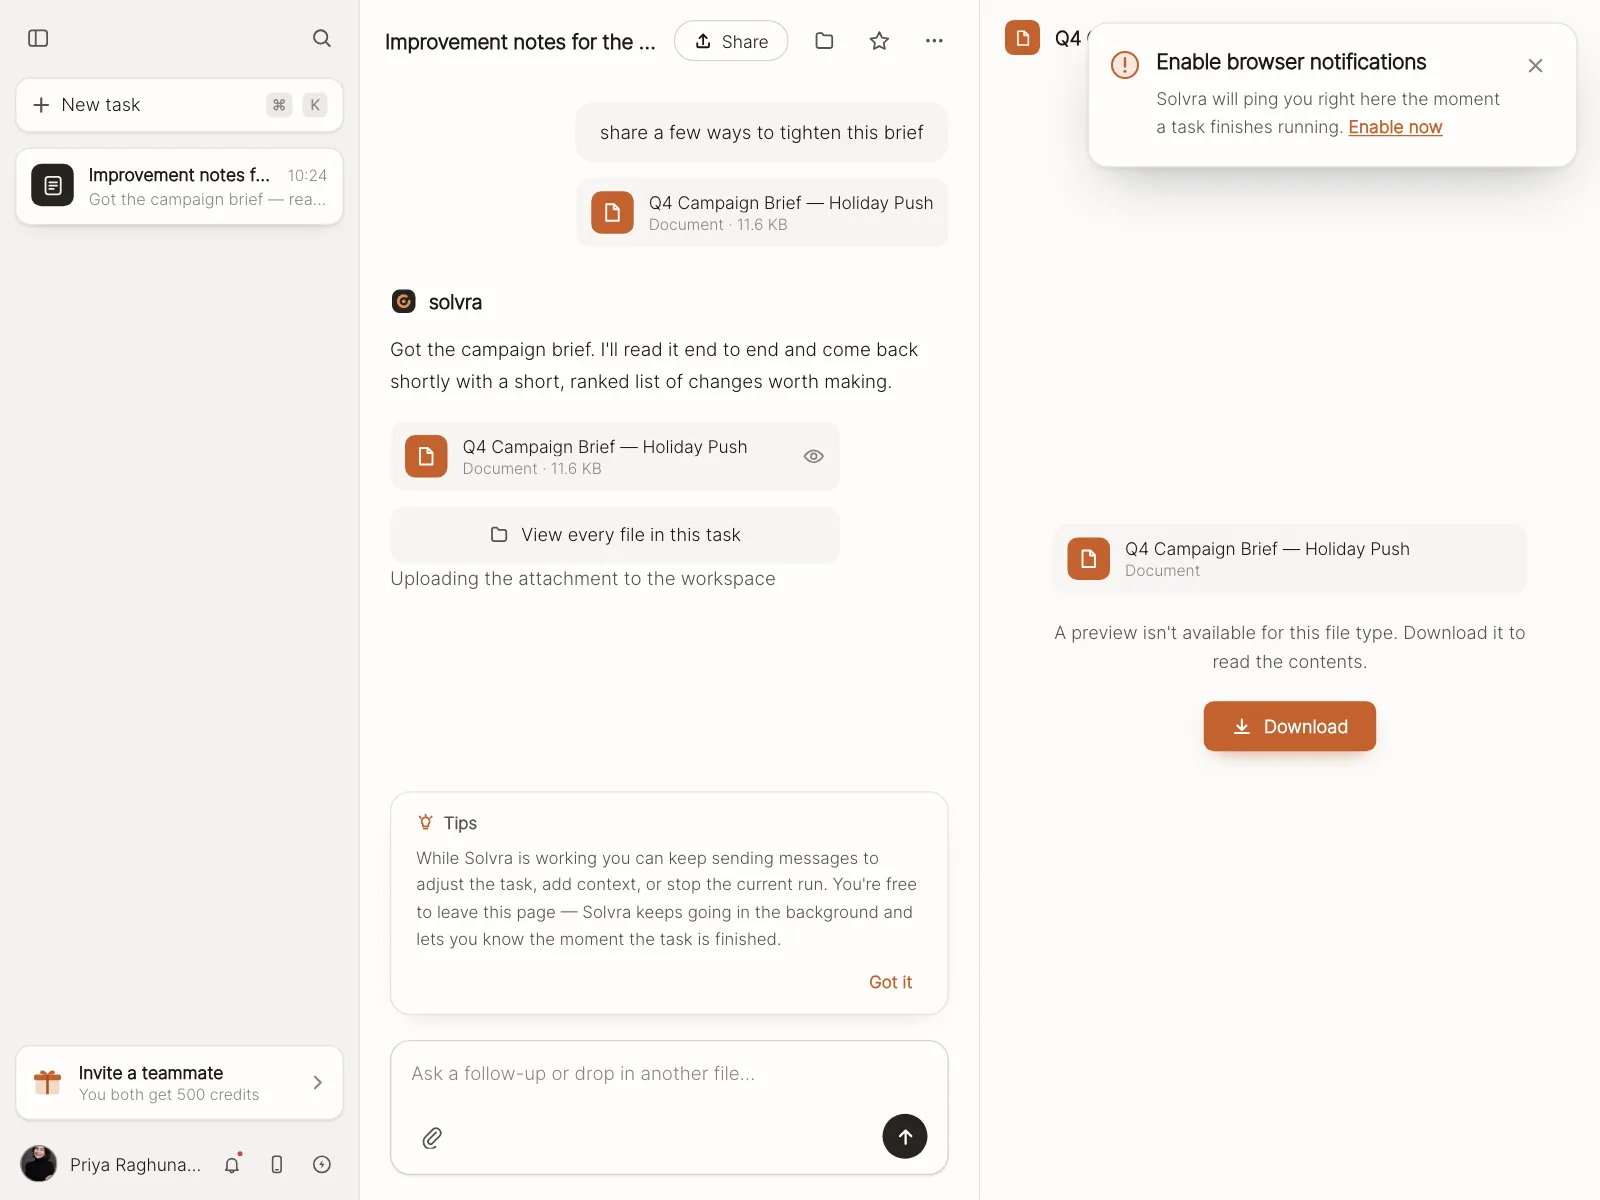Click the document icon in the user attachment
The height and width of the screenshot is (1200, 1600).
click(612, 213)
